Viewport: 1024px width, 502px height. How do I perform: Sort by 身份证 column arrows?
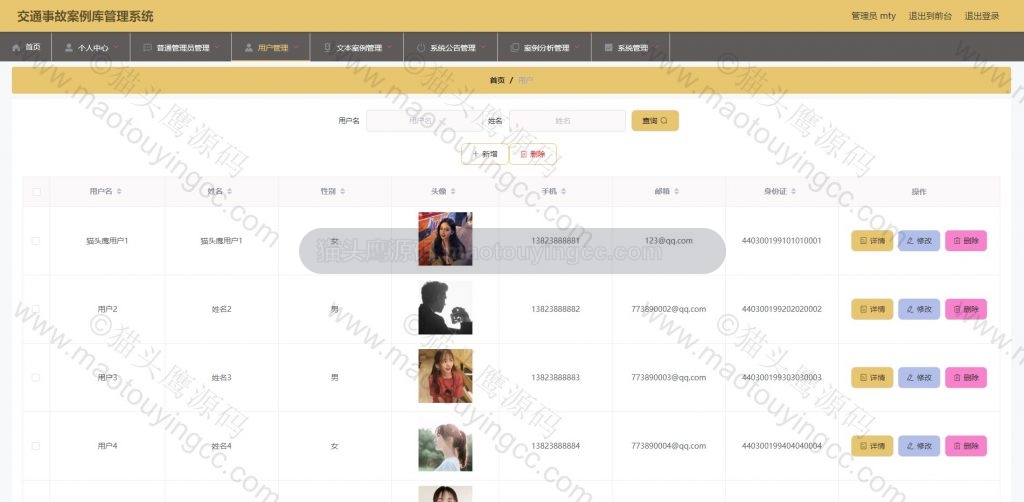[x=793, y=191]
